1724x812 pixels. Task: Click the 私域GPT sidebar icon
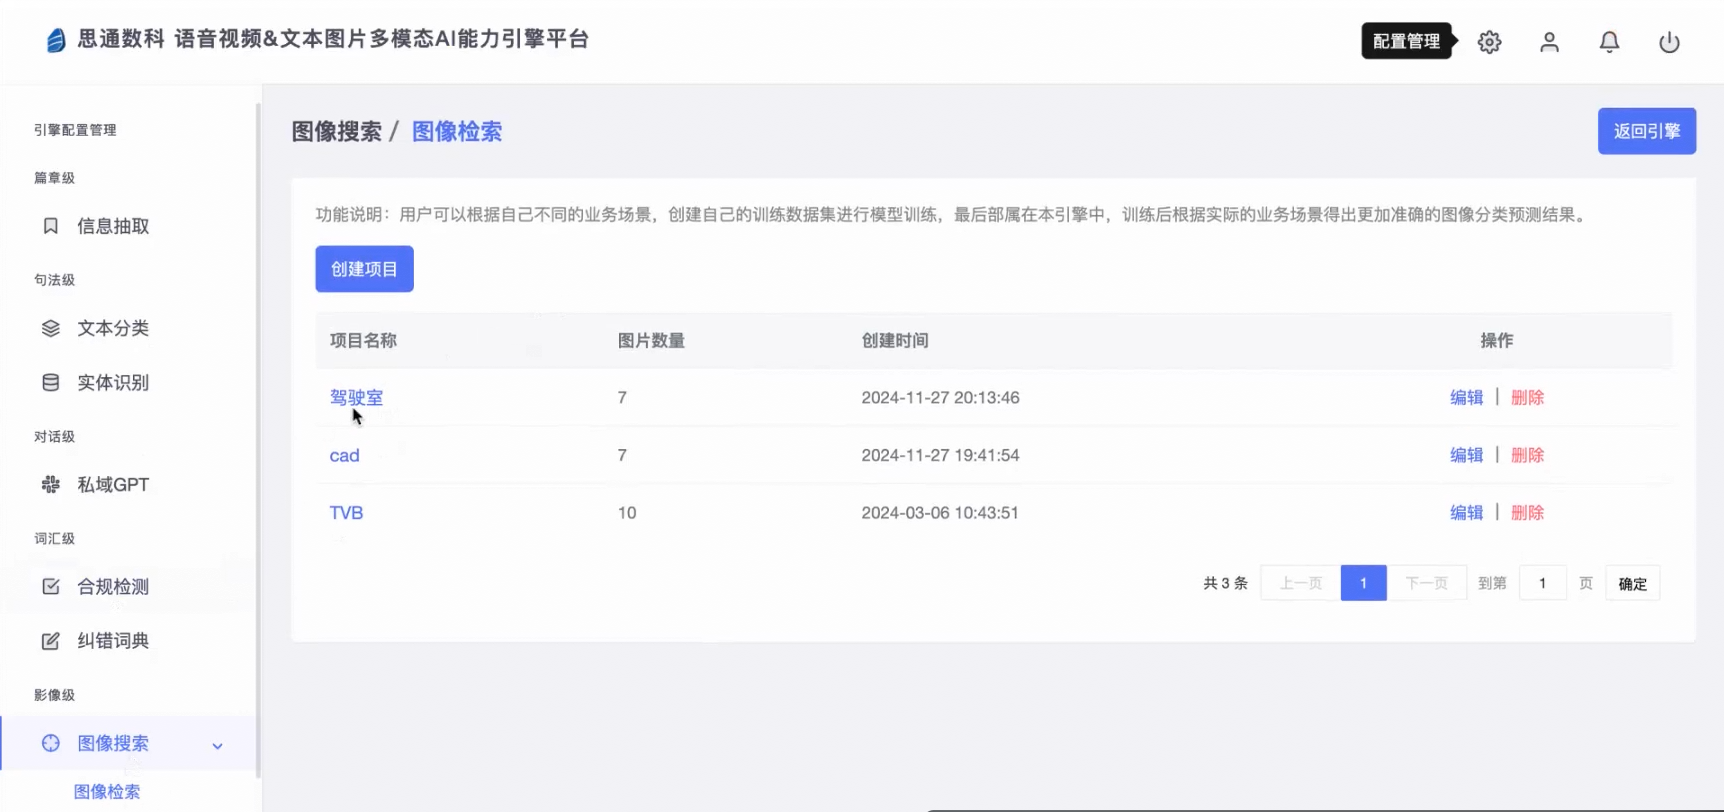pos(51,485)
